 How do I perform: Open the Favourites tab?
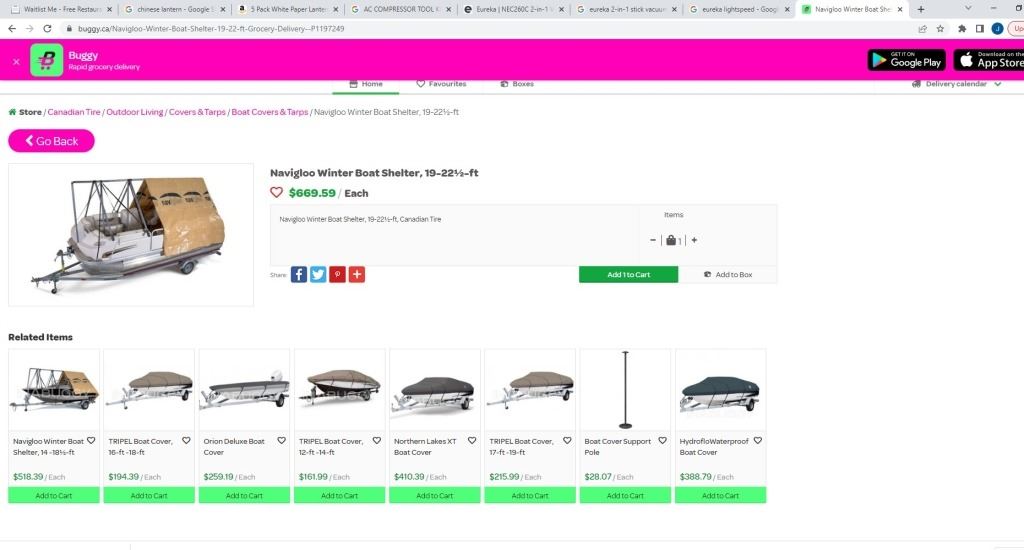[x=441, y=84]
